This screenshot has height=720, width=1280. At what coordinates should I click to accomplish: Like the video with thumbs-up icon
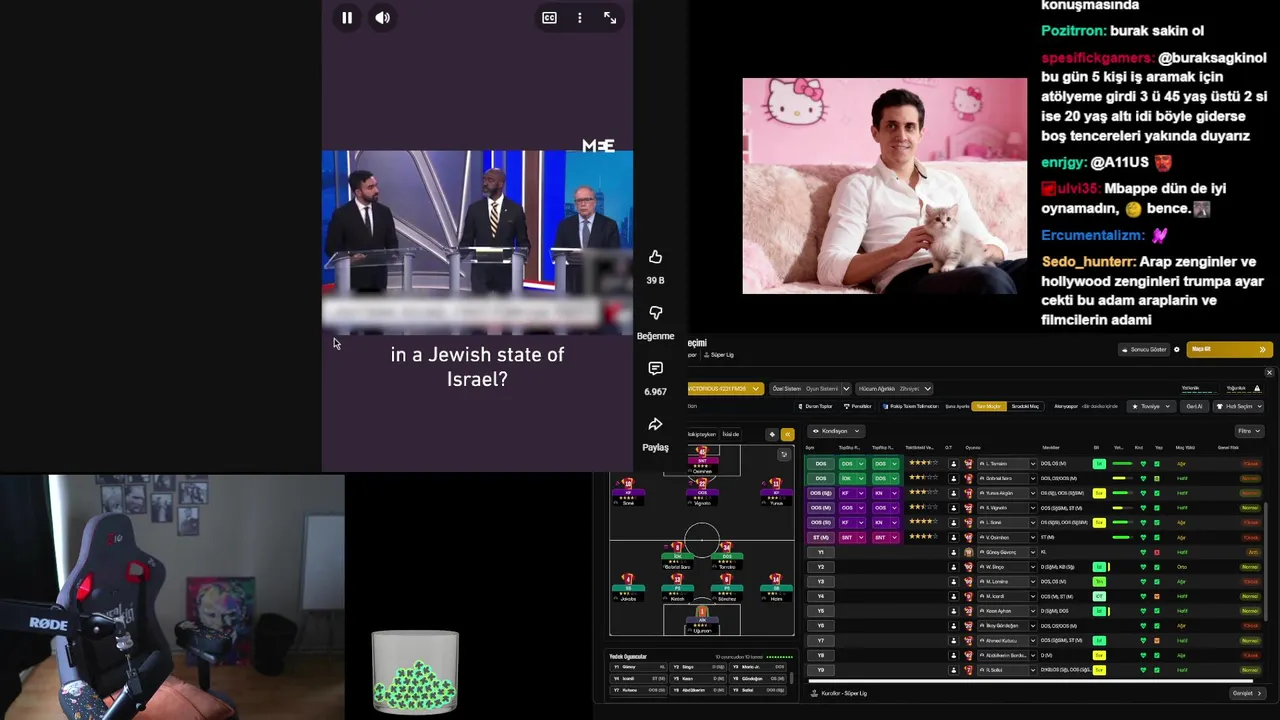point(655,257)
